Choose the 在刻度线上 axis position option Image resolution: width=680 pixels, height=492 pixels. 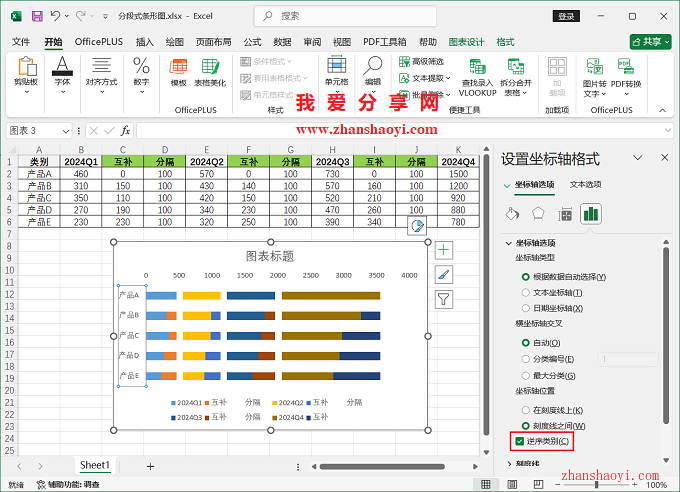[526, 410]
